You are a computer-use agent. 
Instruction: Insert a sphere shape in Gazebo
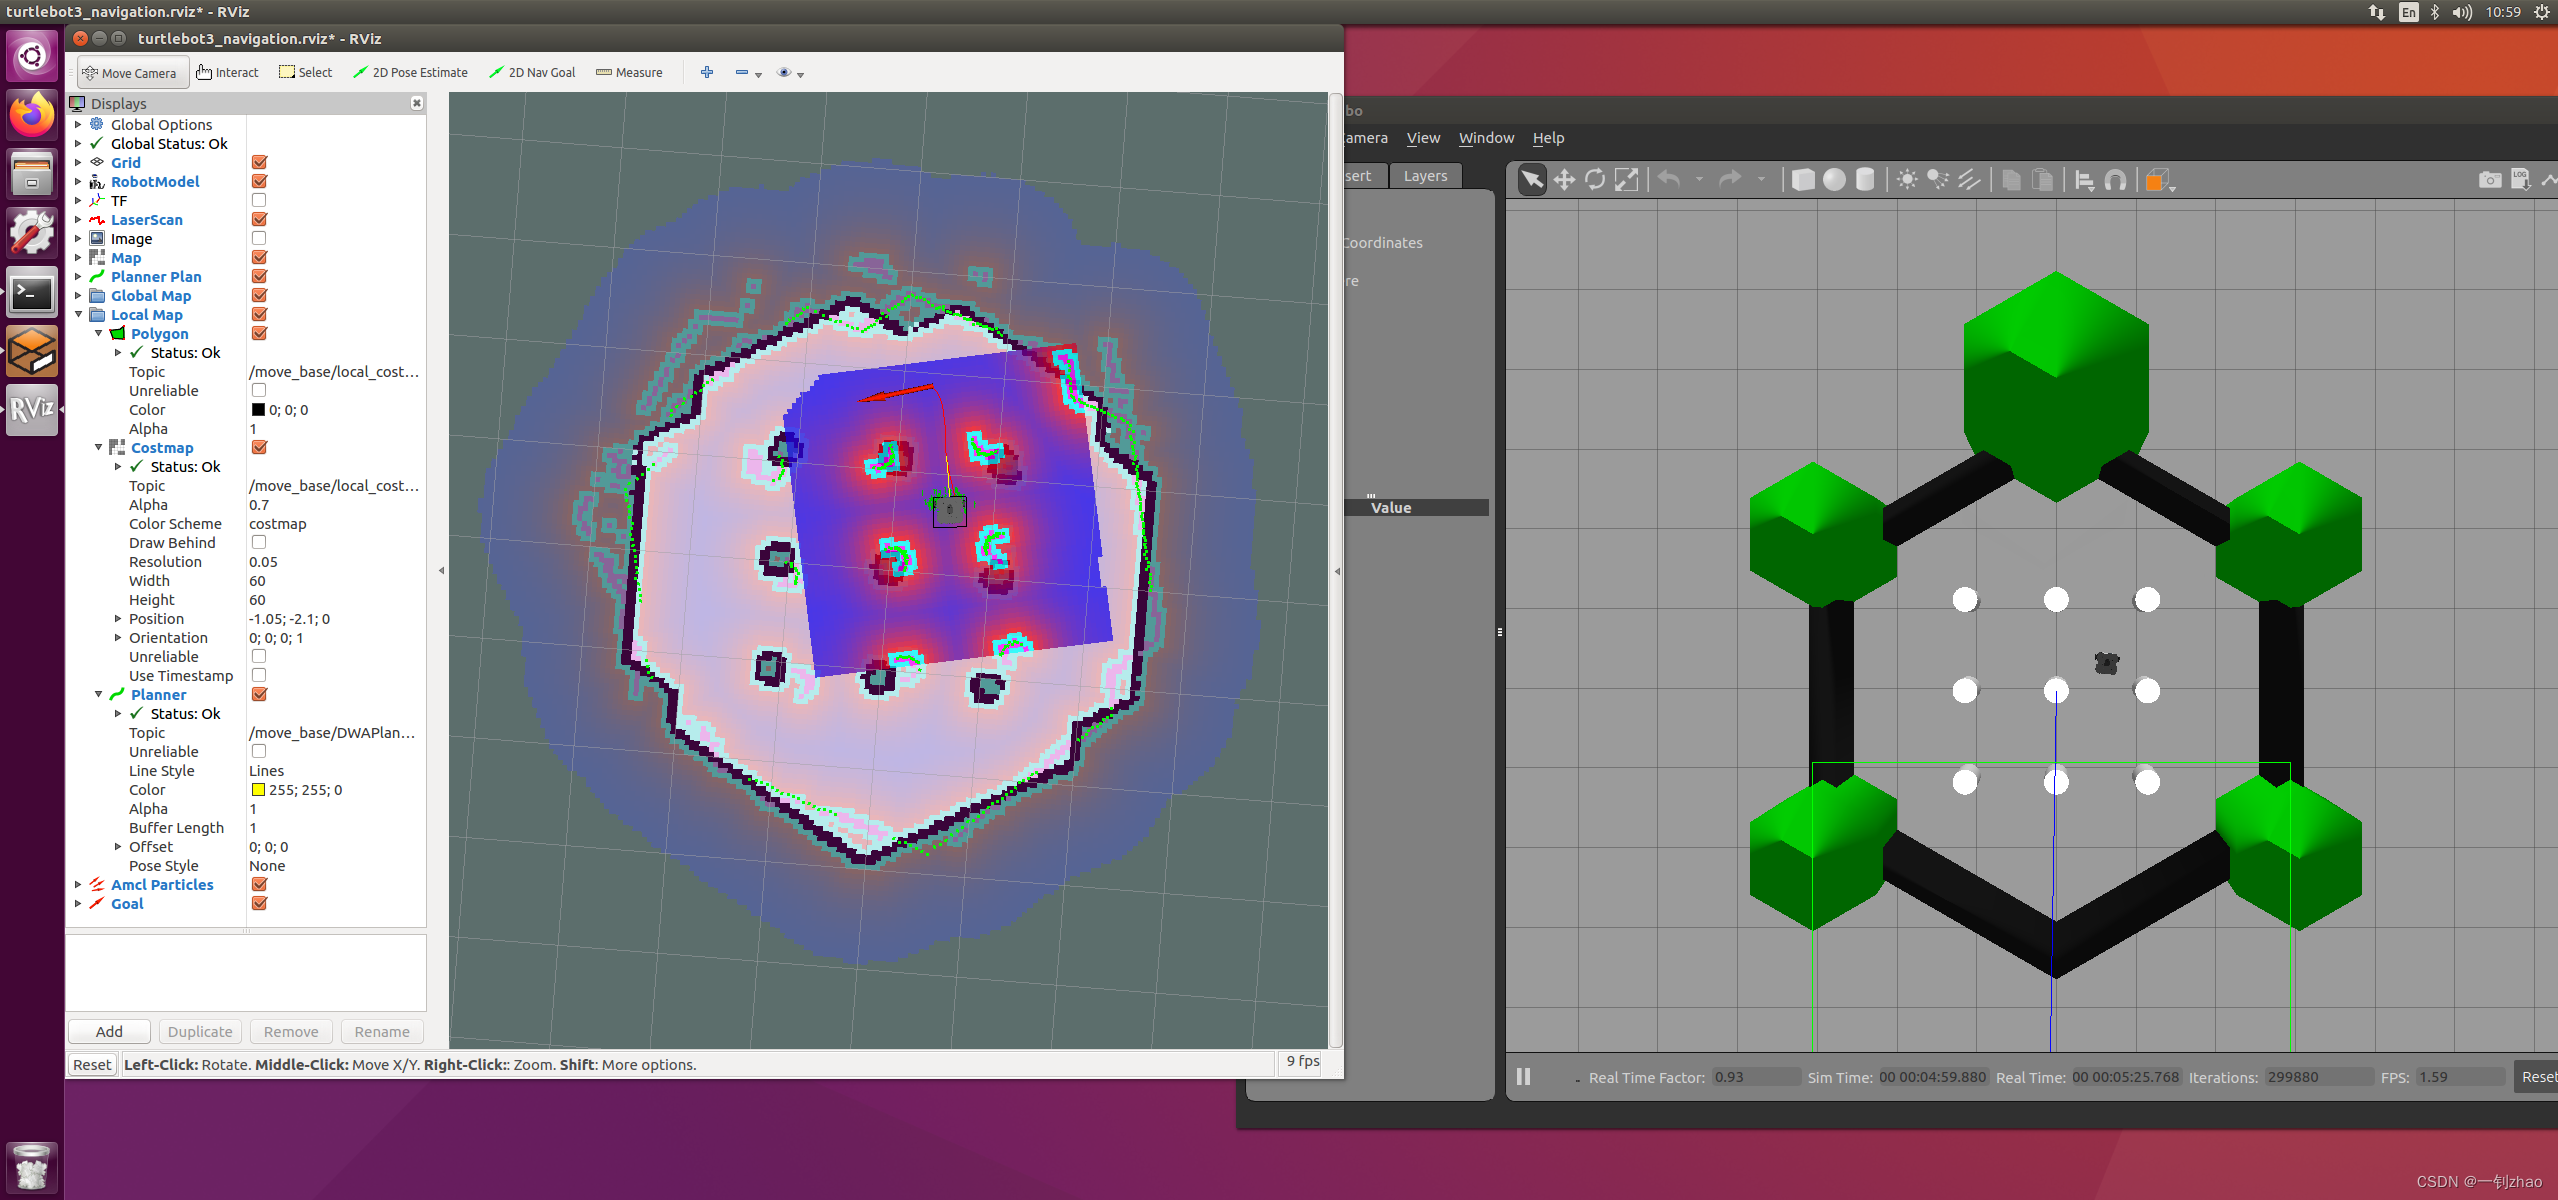coord(1834,180)
